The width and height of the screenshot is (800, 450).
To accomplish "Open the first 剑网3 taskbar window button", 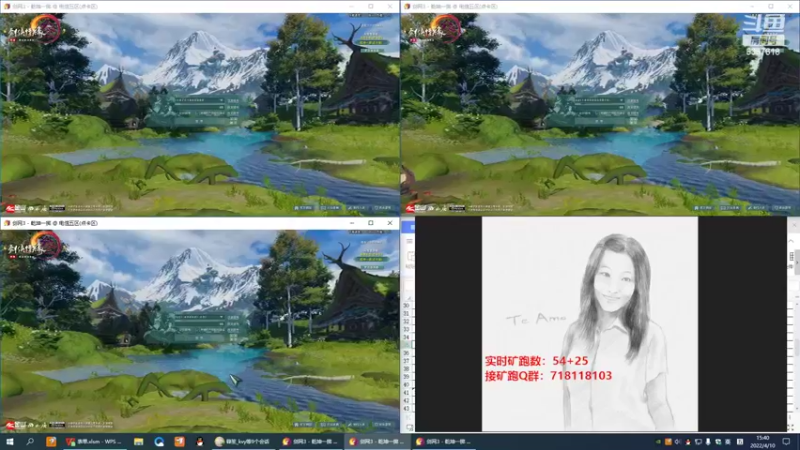I will (x=311, y=442).
